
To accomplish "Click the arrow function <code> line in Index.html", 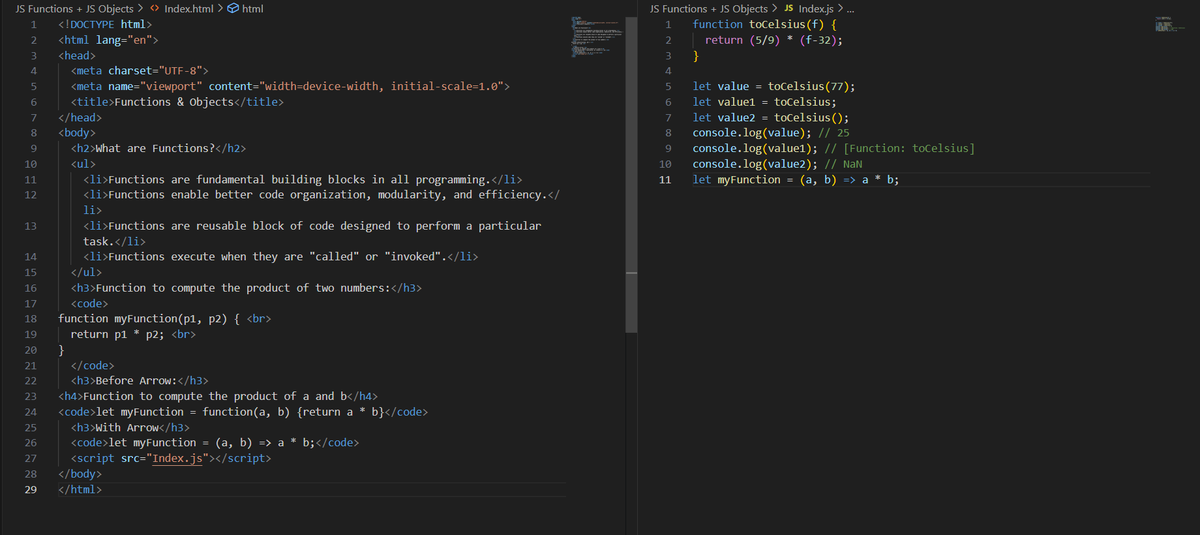I will [x=215, y=443].
